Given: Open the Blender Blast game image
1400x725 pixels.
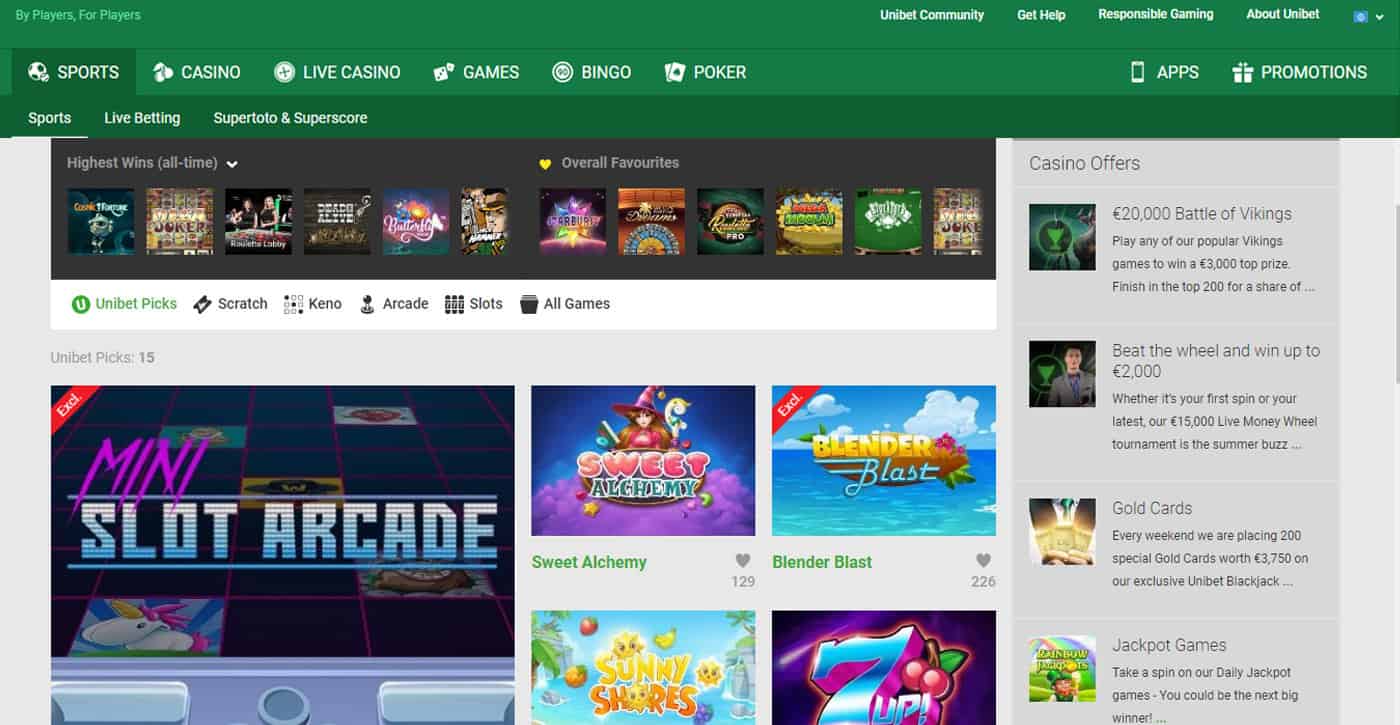Looking at the screenshot, I should pyautogui.click(x=884, y=461).
